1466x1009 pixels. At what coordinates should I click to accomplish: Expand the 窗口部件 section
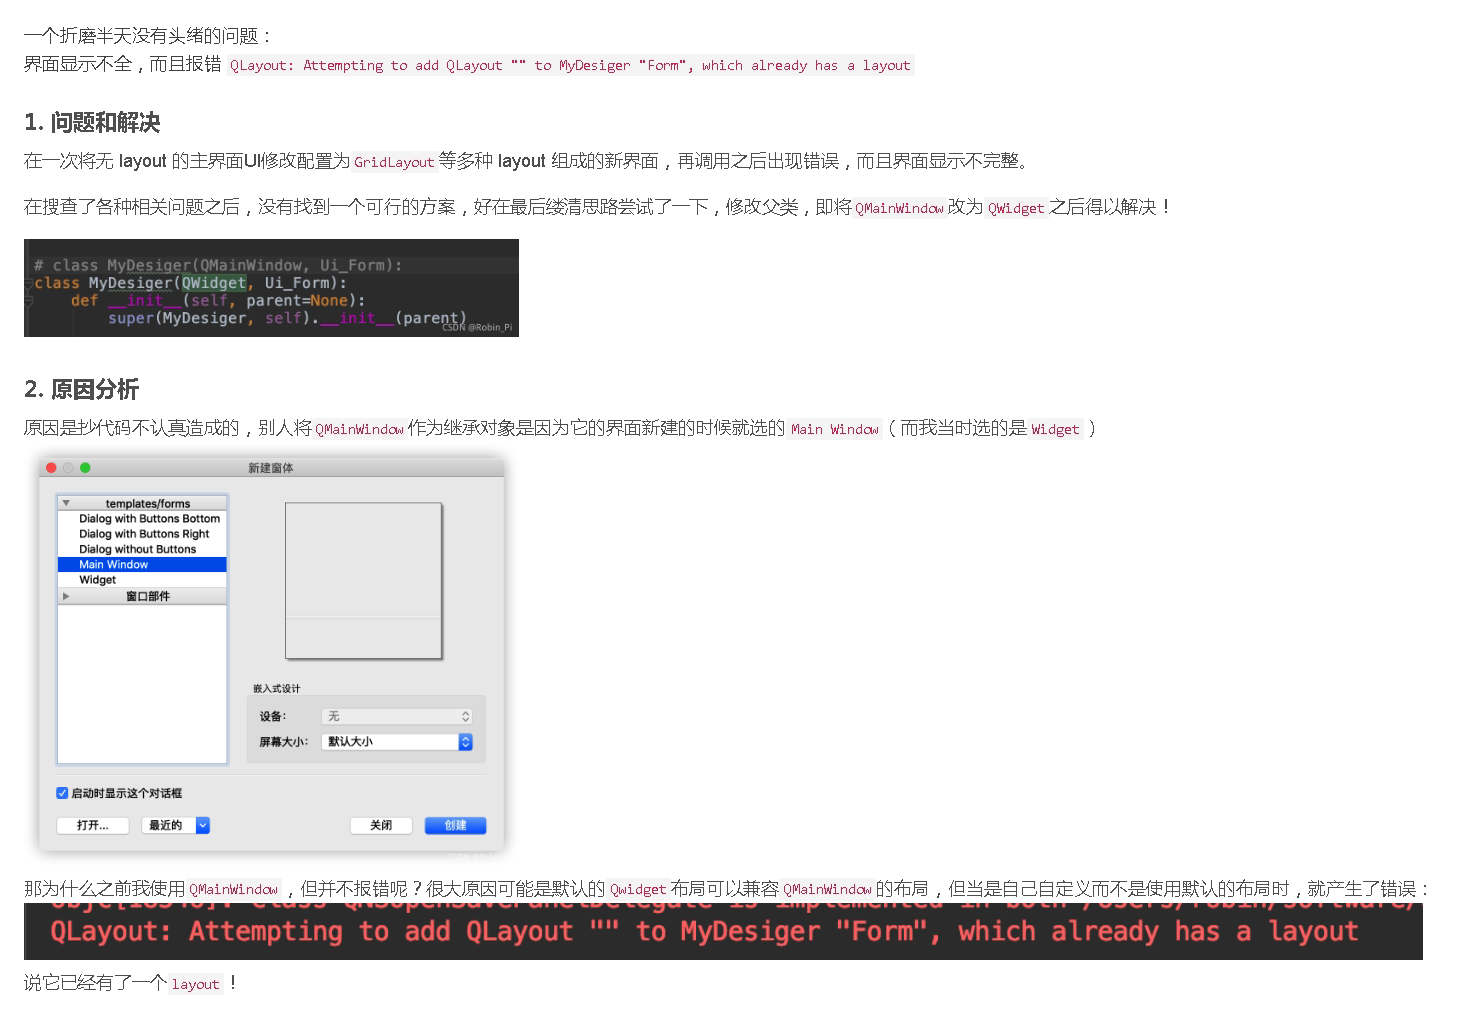click(64, 595)
